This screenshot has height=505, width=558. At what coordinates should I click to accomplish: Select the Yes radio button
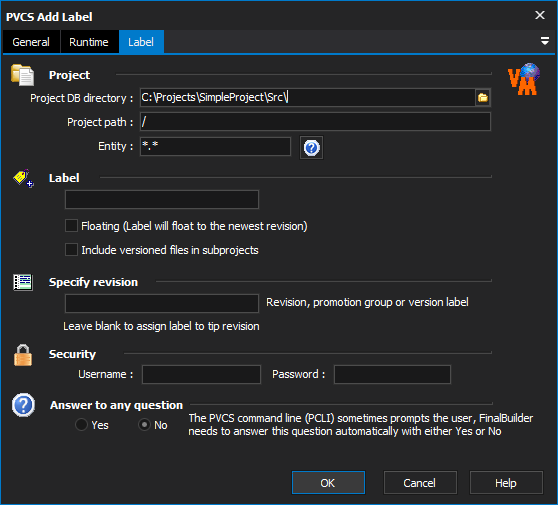click(x=81, y=425)
